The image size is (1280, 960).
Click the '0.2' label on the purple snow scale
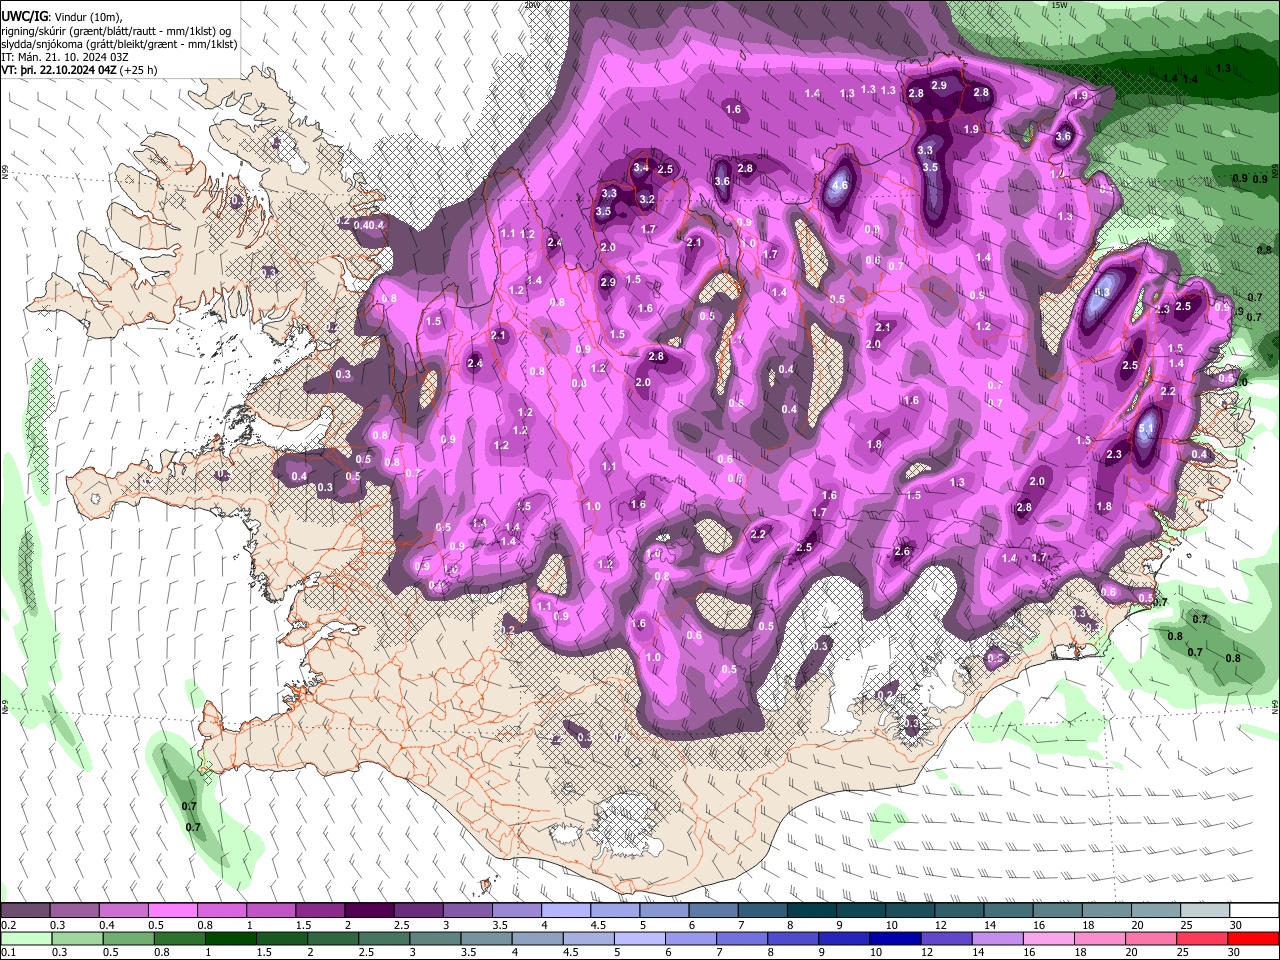point(8,925)
